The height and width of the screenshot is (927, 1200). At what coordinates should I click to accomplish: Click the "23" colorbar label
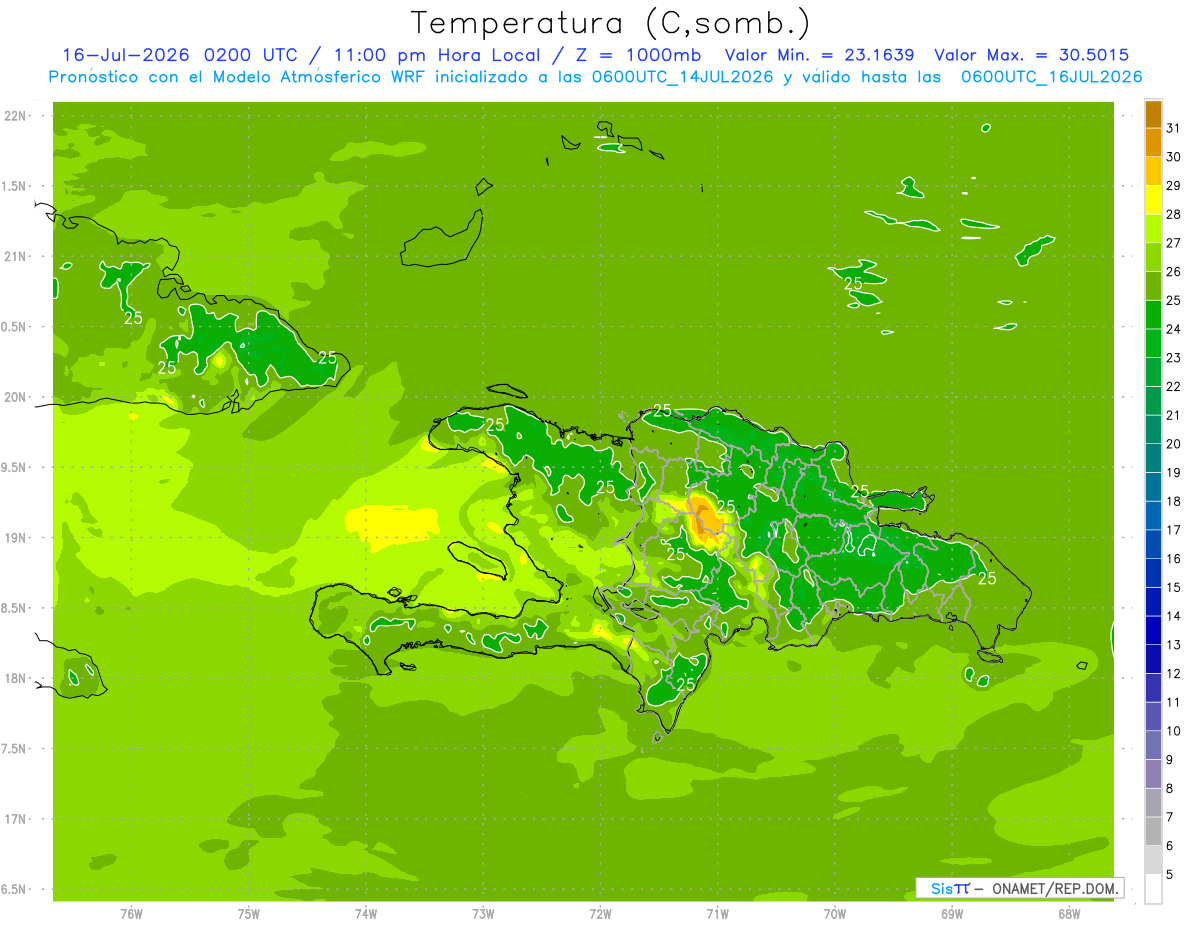tap(1174, 358)
